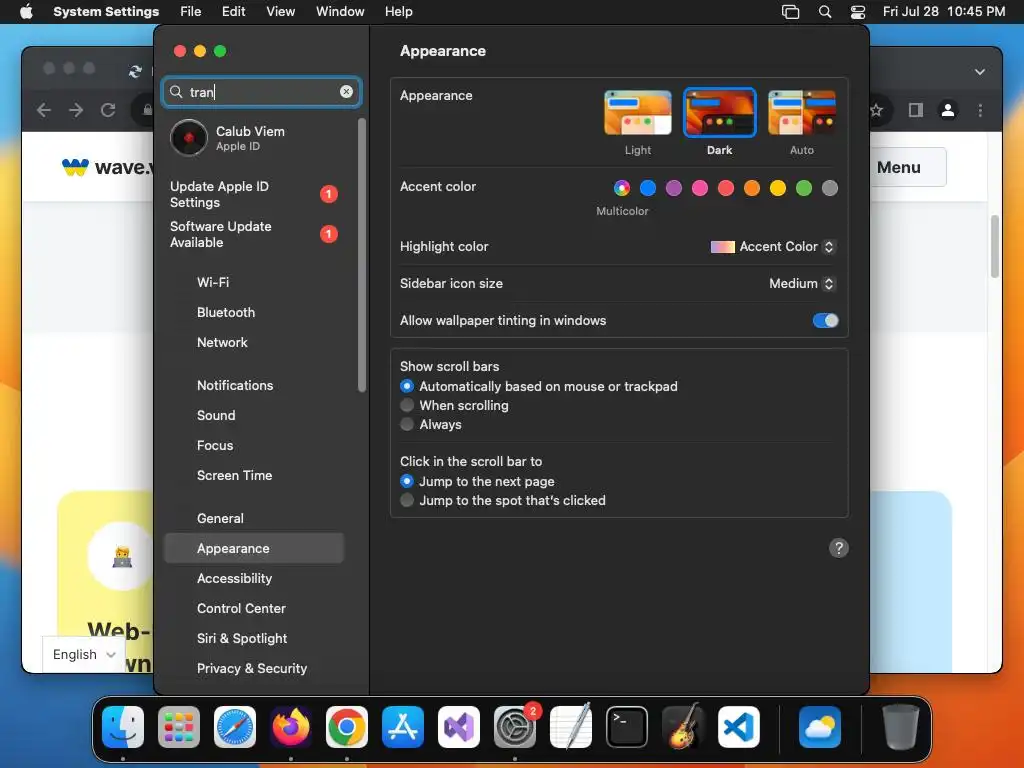1024x768 pixels.
Task: Click the Stage Manager icon in menu bar
Action: [790, 12]
